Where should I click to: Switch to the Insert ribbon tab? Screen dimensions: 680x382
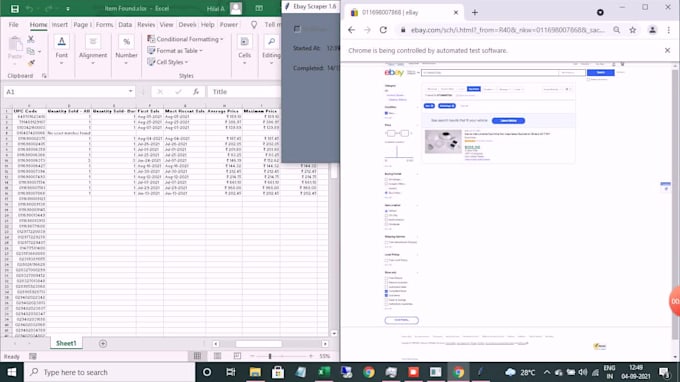coord(60,25)
